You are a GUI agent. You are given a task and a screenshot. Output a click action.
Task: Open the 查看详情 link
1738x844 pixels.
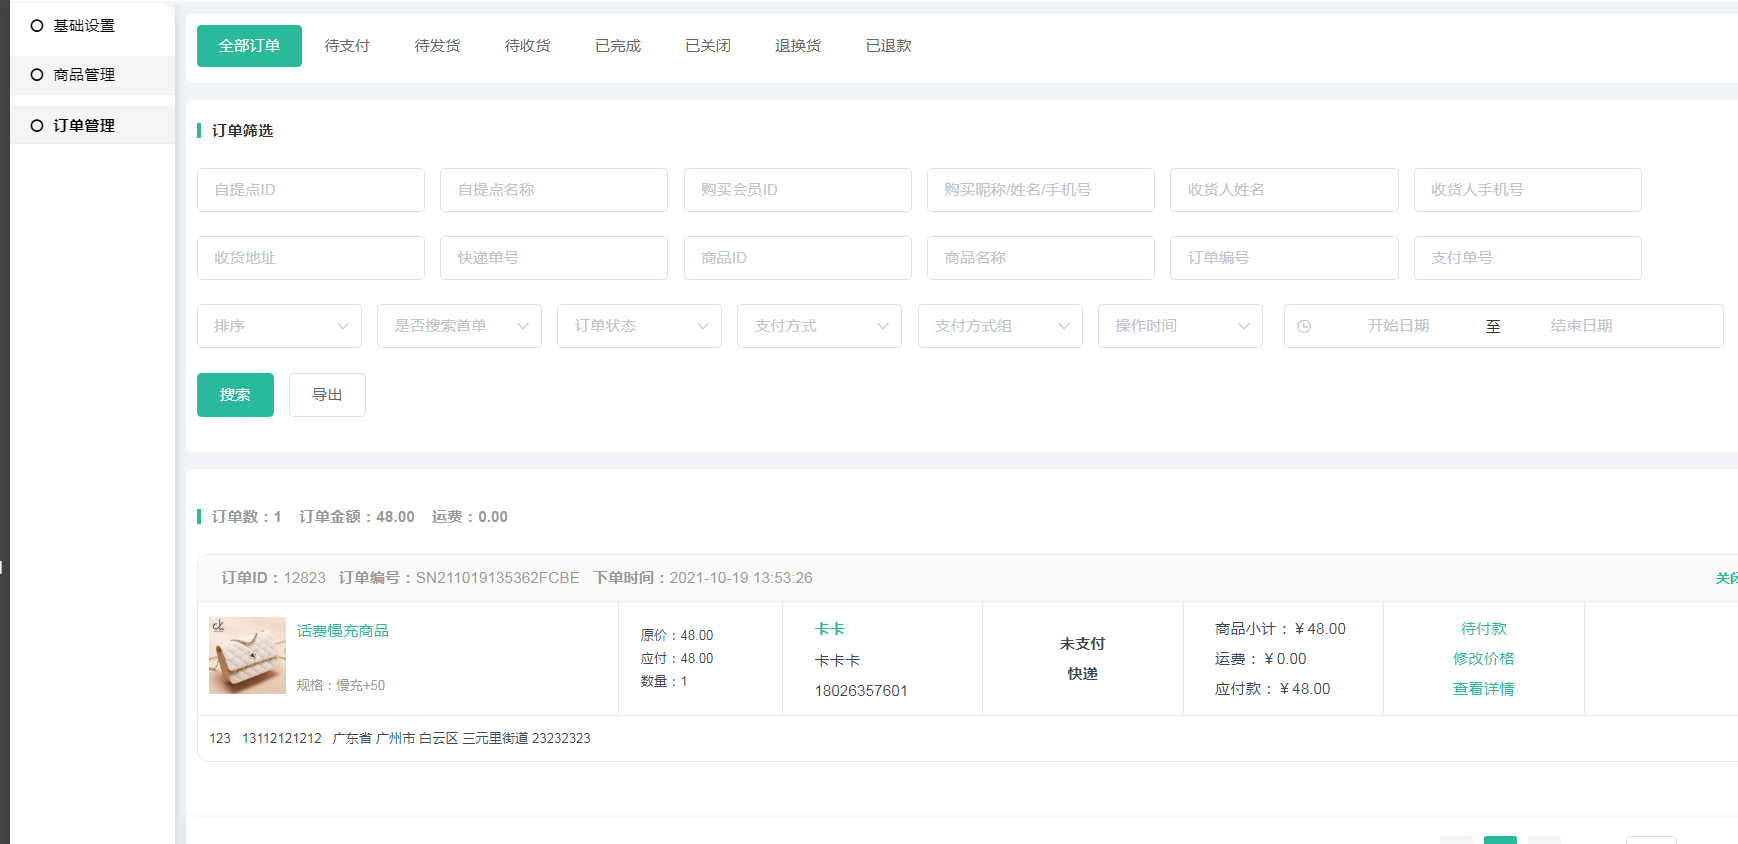click(1483, 689)
